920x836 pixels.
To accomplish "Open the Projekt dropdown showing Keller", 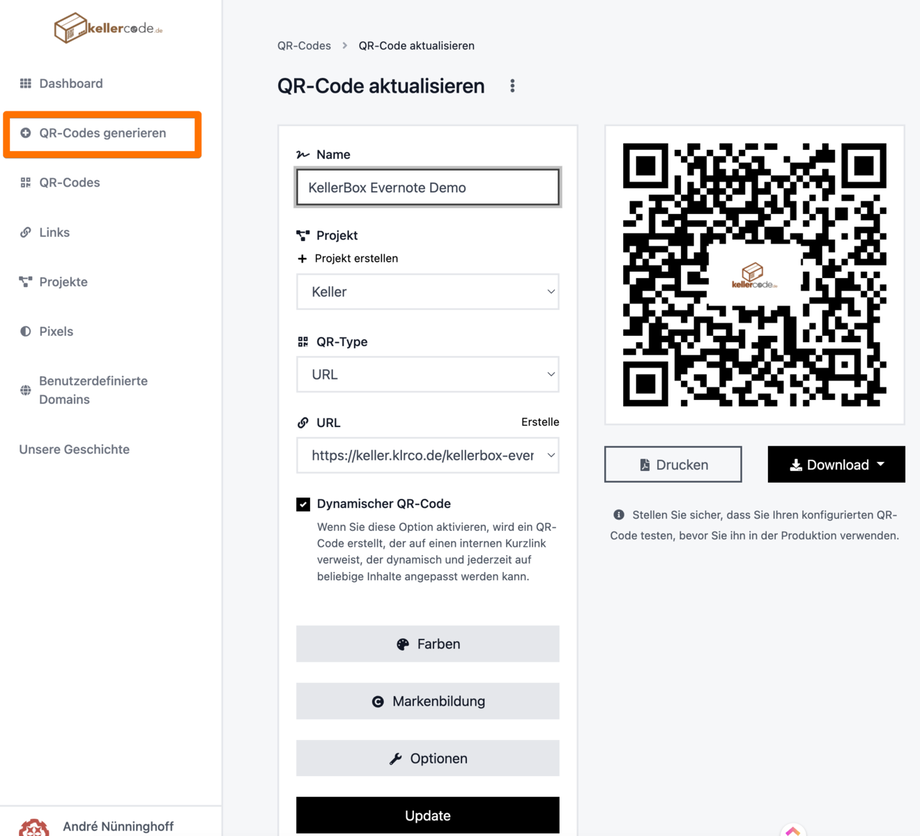I will pyautogui.click(x=427, y=292).
